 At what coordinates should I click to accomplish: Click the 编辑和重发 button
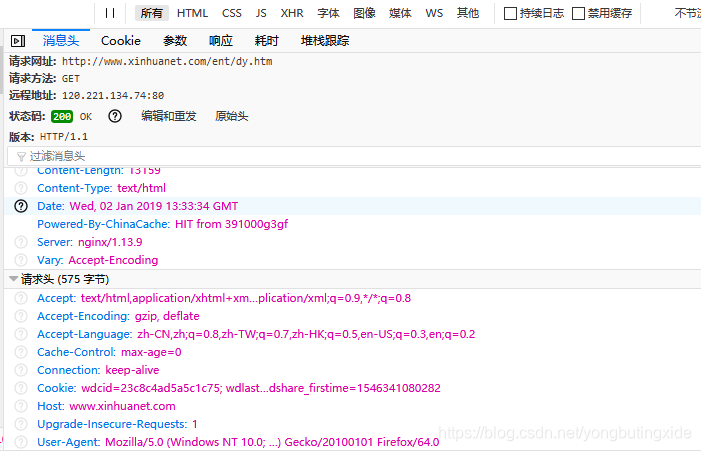[169, 116]
